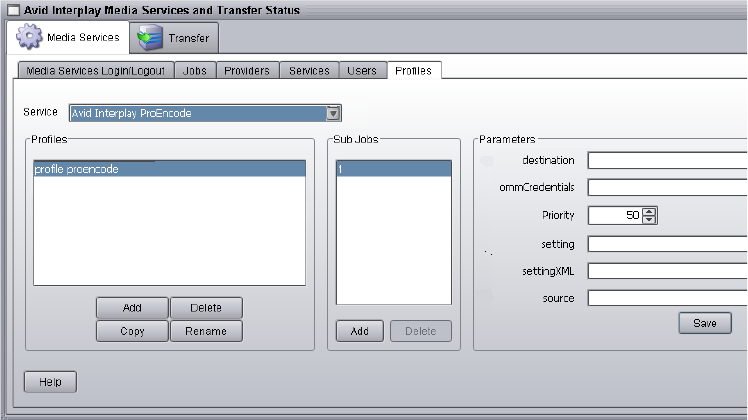Switch to the Jobs tab
This screenshot has height=420, width=748.
click(195, 71)
